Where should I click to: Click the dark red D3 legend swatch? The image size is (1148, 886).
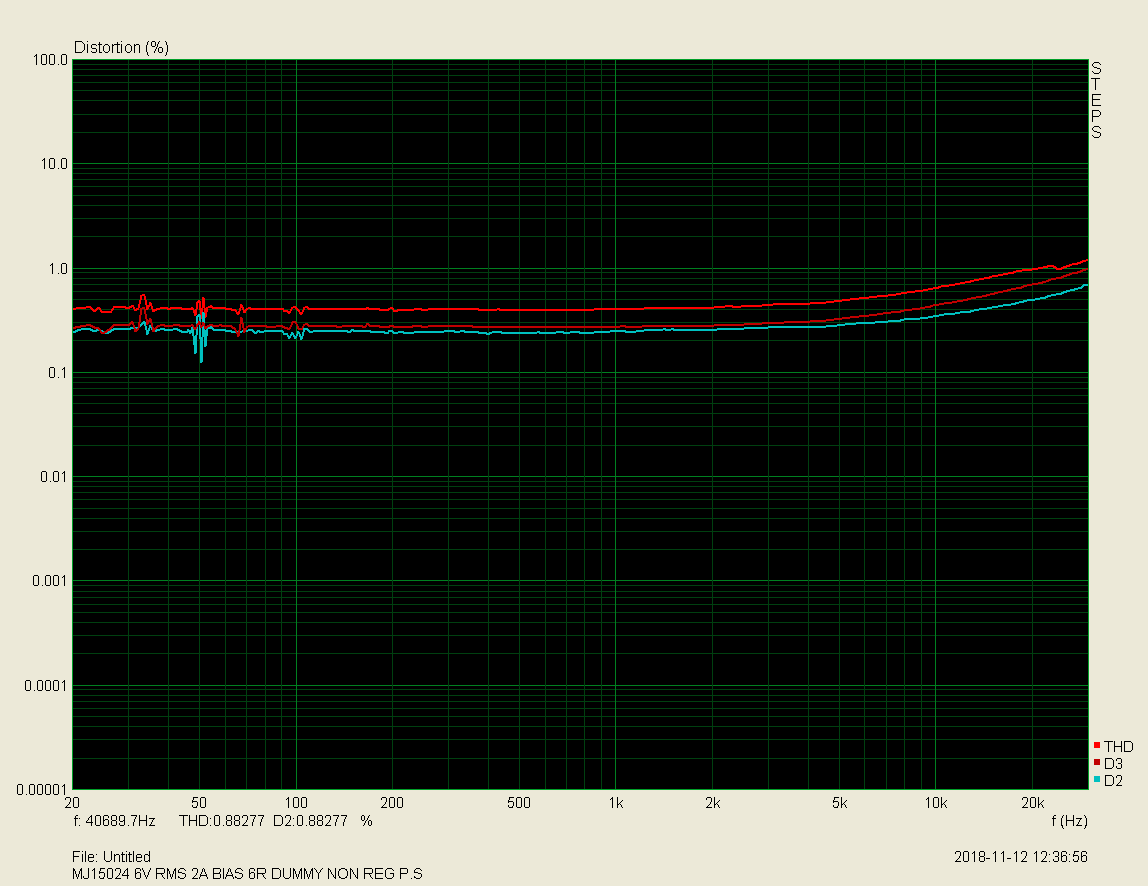click(1097, 762)
